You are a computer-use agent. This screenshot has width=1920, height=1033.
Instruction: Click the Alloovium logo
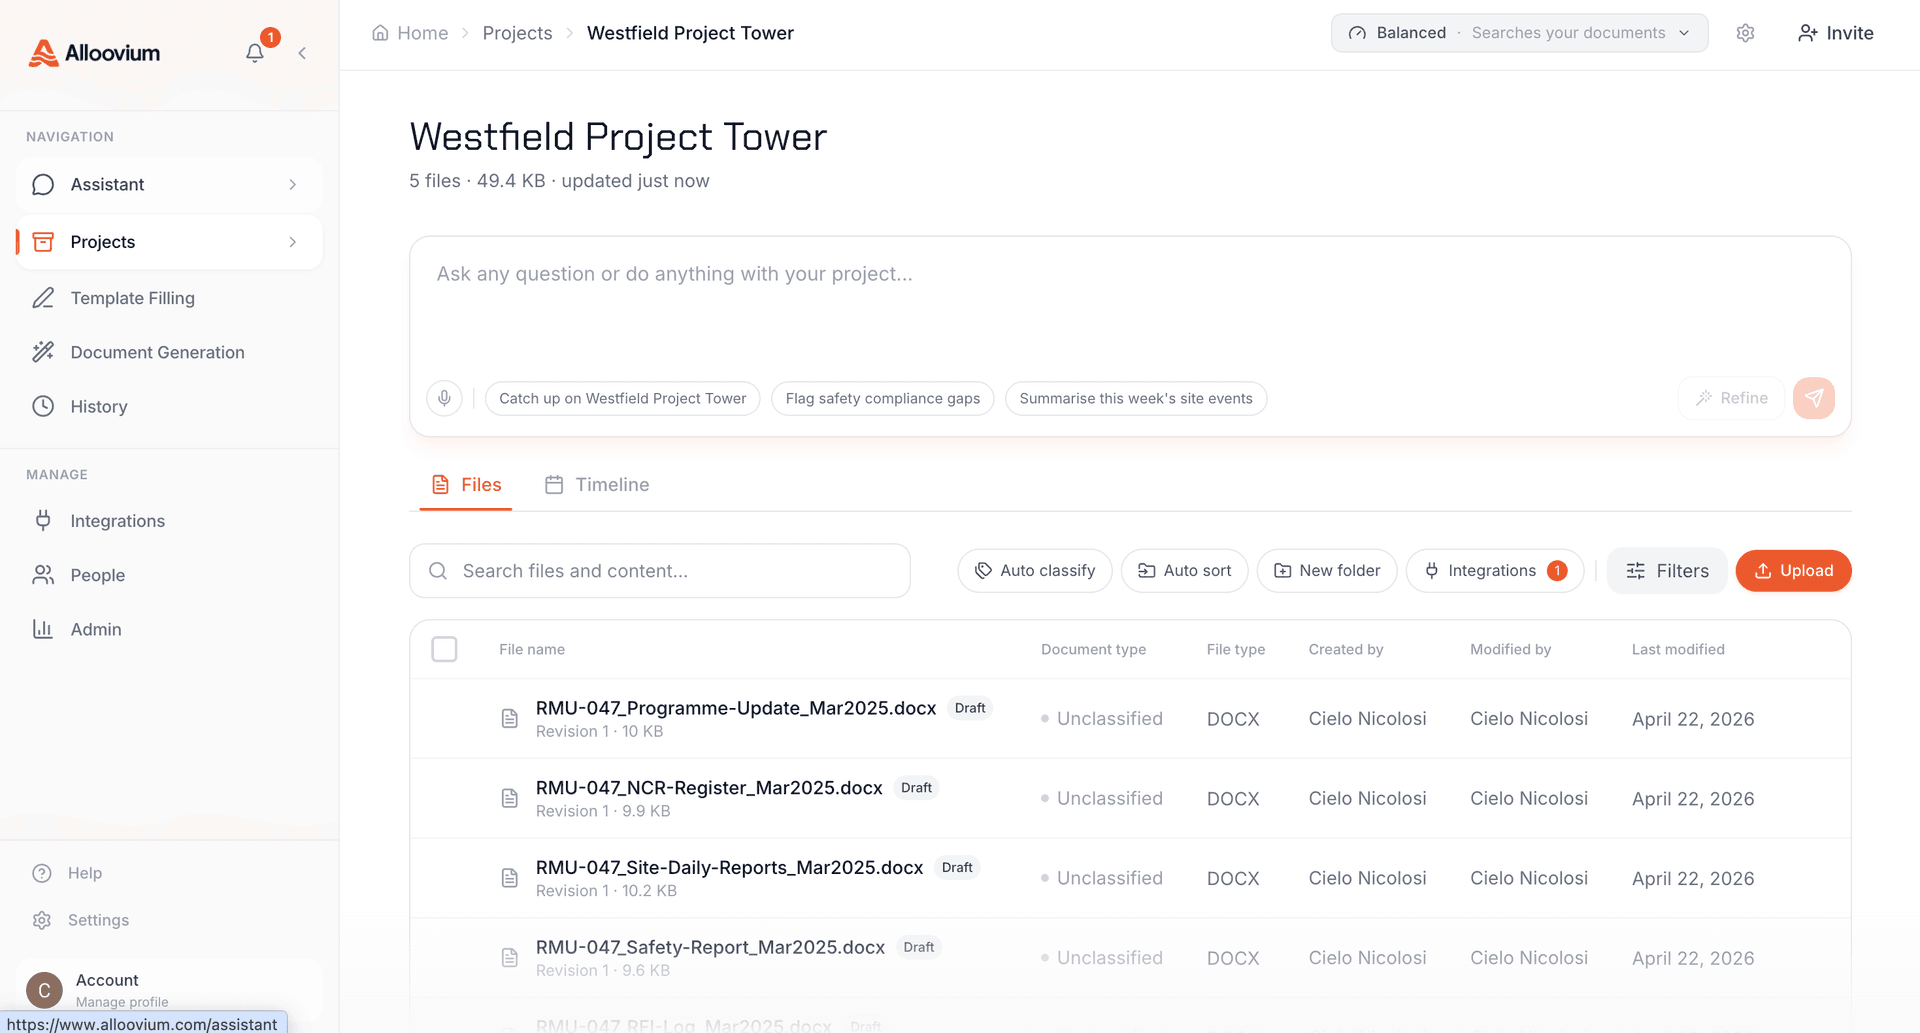(x=94, y=53)
